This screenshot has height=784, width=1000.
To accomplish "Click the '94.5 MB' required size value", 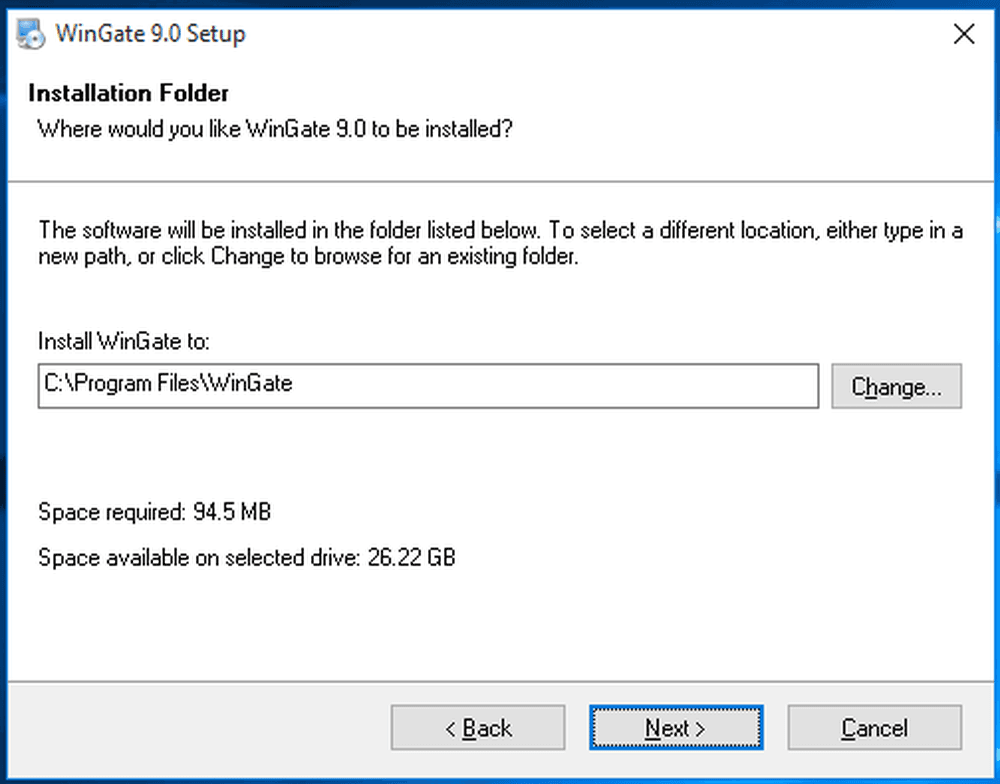I will pos(232,512).
